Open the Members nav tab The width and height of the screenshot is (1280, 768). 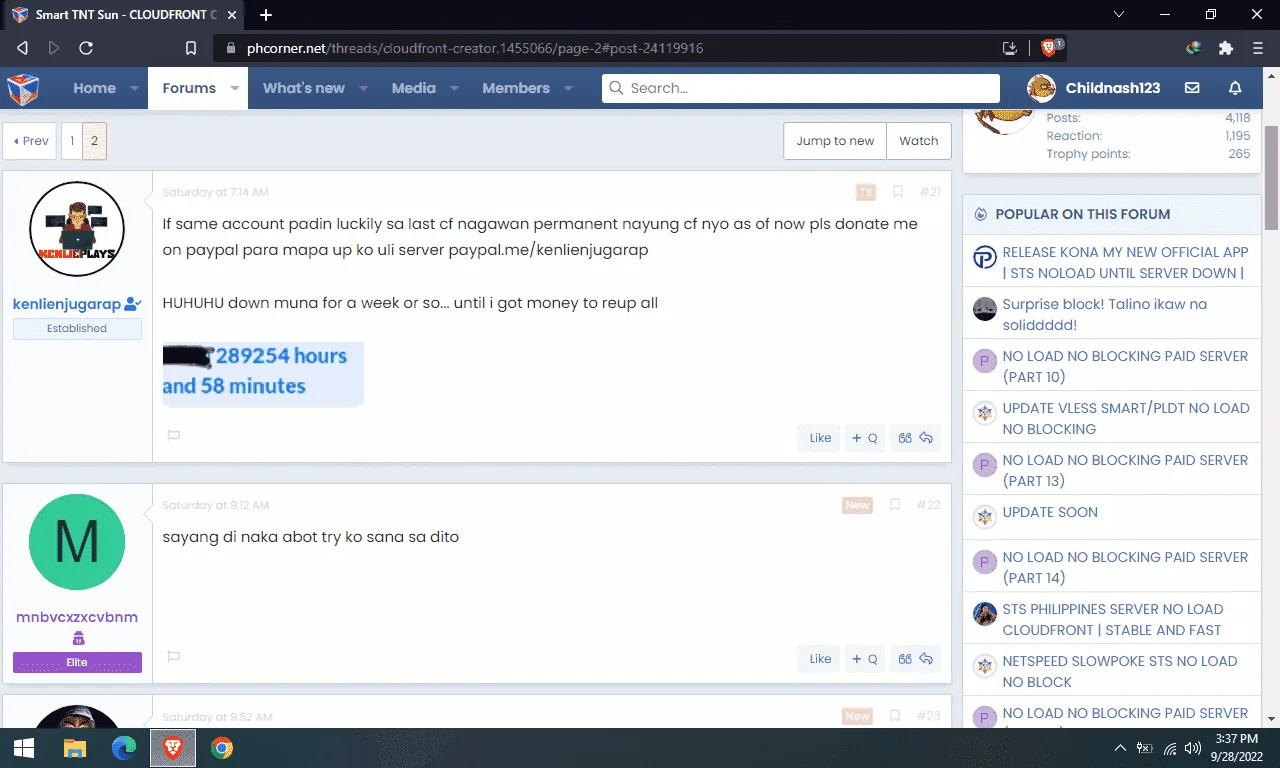click(x=516, y=88)
